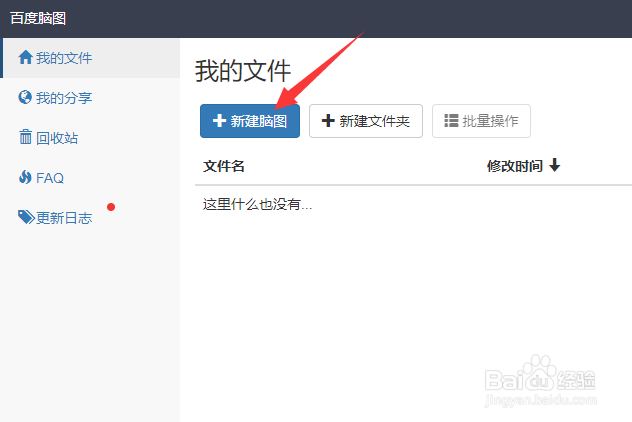Toggle sort arrow next to 修改时间
The width and height of the screenshot is (632, 422).
click(555, 165)
